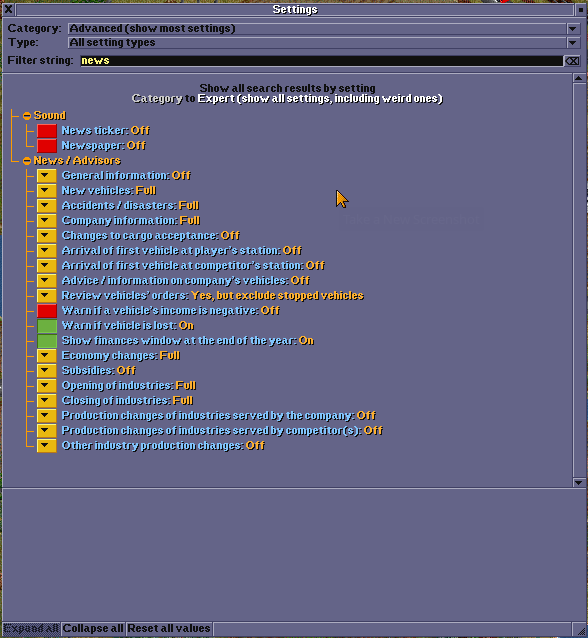Collapse the News / Advisors section
588x638 pixels.
(x=27, y=161)
